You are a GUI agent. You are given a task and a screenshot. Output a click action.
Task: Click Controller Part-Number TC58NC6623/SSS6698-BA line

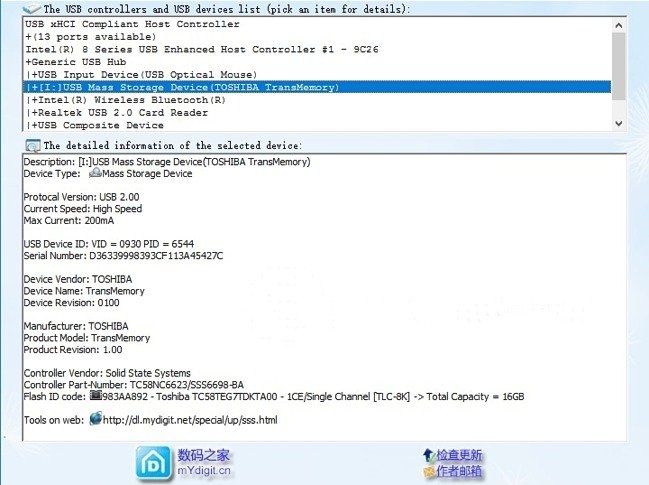point(134,385)
